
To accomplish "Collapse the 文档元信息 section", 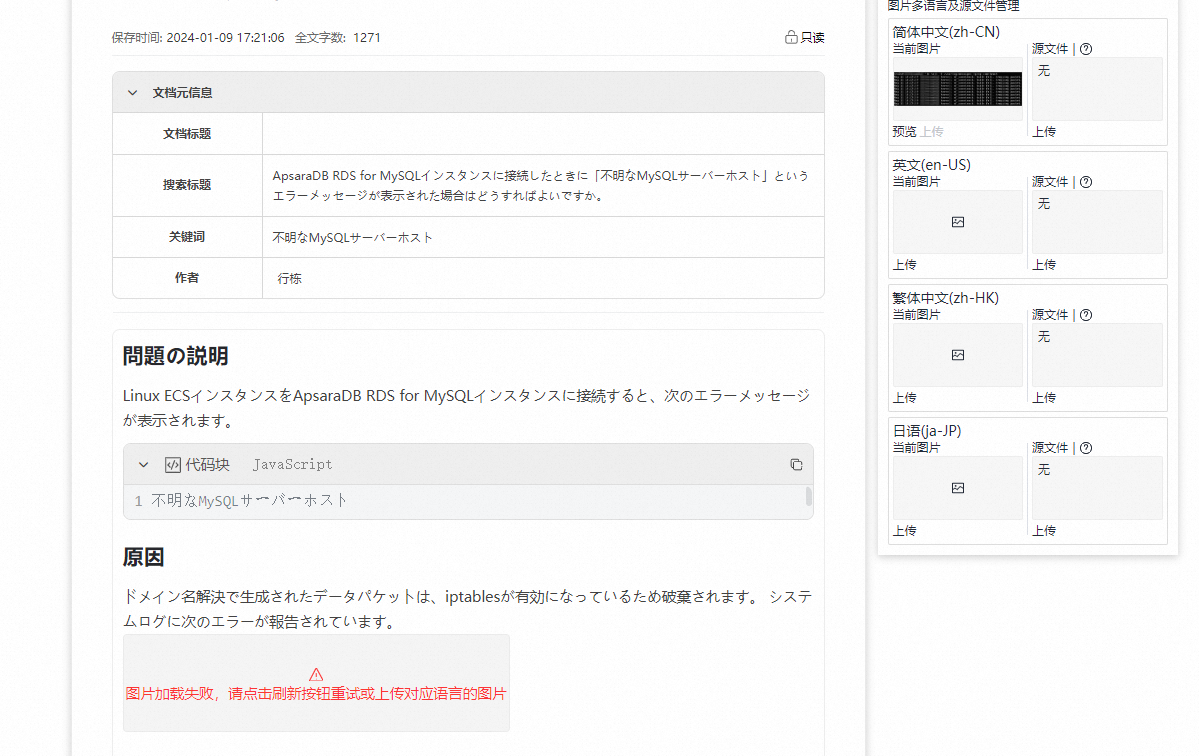I will coord(132,92).
